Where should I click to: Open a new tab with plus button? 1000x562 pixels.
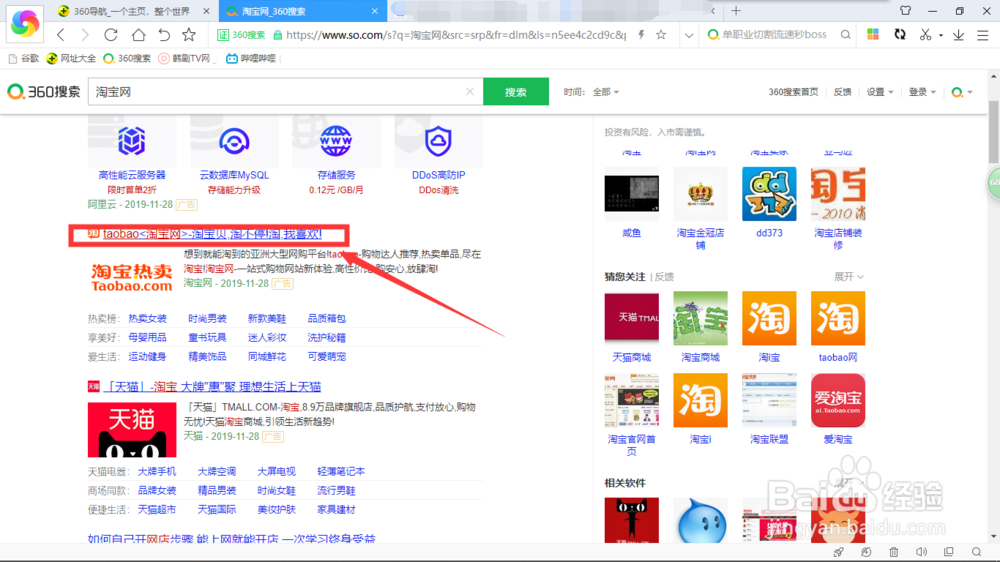click(x=736, y=11)
